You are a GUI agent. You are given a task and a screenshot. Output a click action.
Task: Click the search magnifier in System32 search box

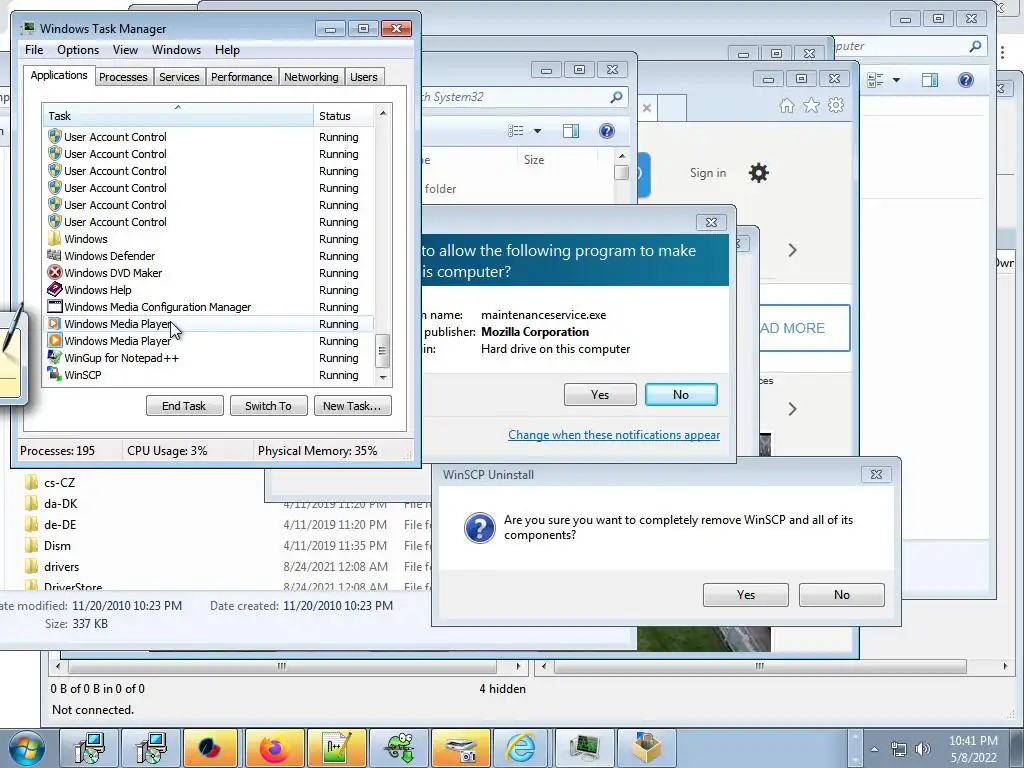click(616, 97)
